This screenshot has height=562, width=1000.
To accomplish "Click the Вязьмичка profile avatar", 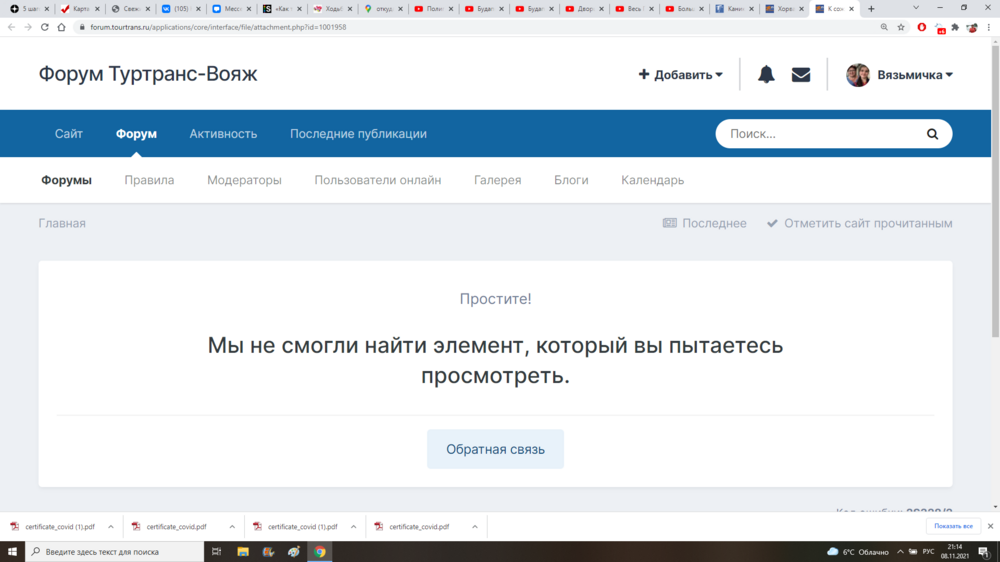I will [858, 75].
